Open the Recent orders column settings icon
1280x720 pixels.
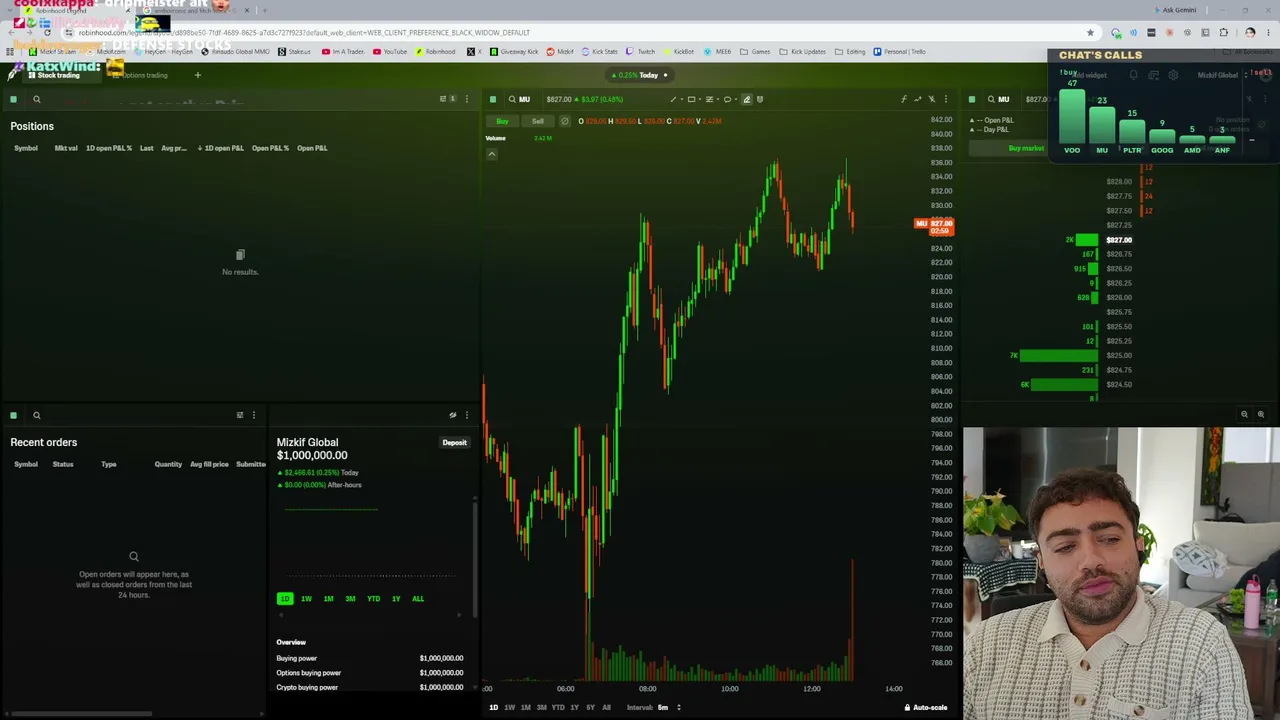(240, 415)
